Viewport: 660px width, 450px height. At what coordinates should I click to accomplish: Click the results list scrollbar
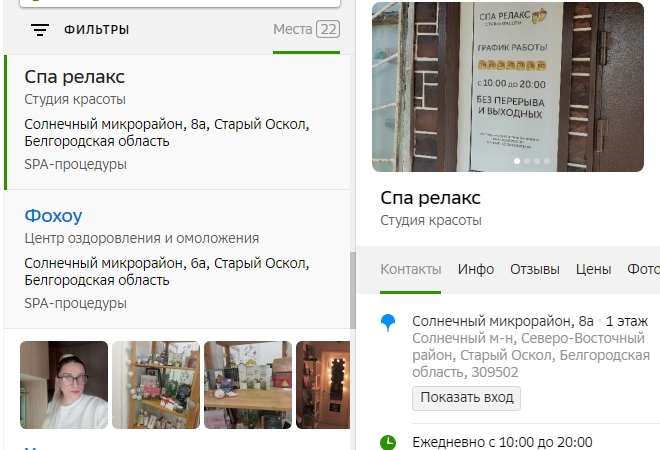(353, 290)
